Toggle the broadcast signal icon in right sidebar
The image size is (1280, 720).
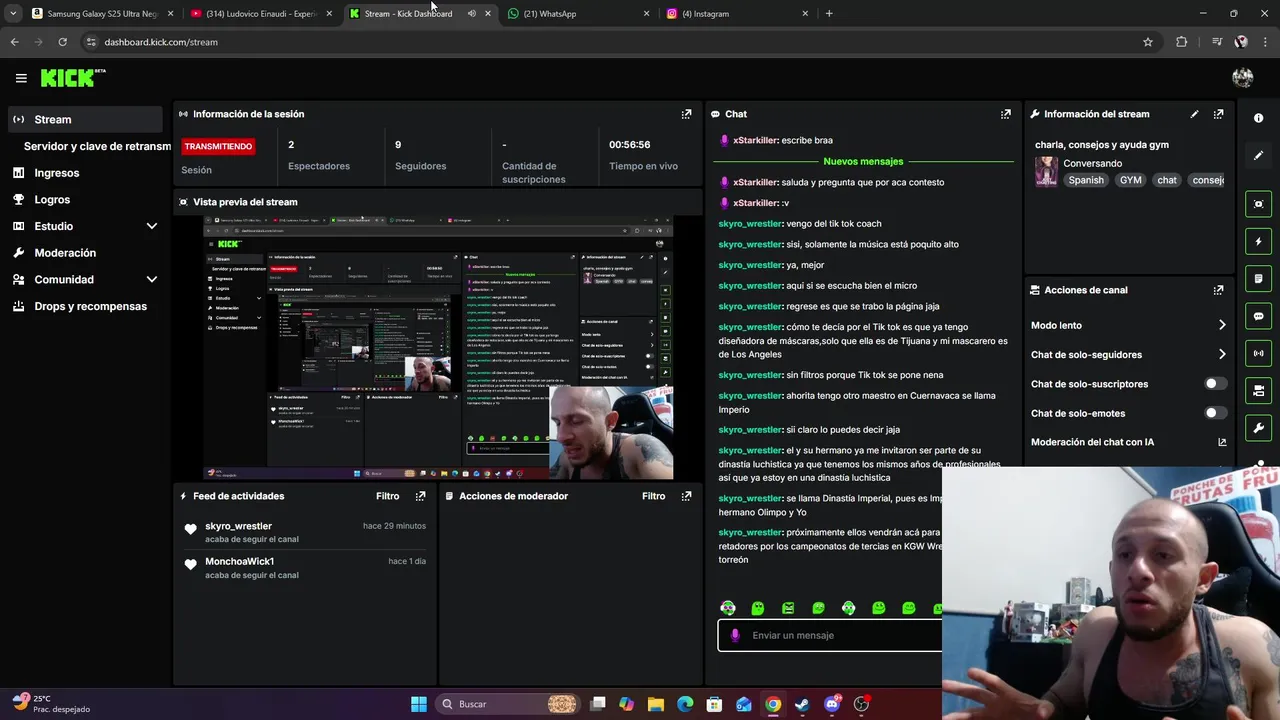(1258, 353)
